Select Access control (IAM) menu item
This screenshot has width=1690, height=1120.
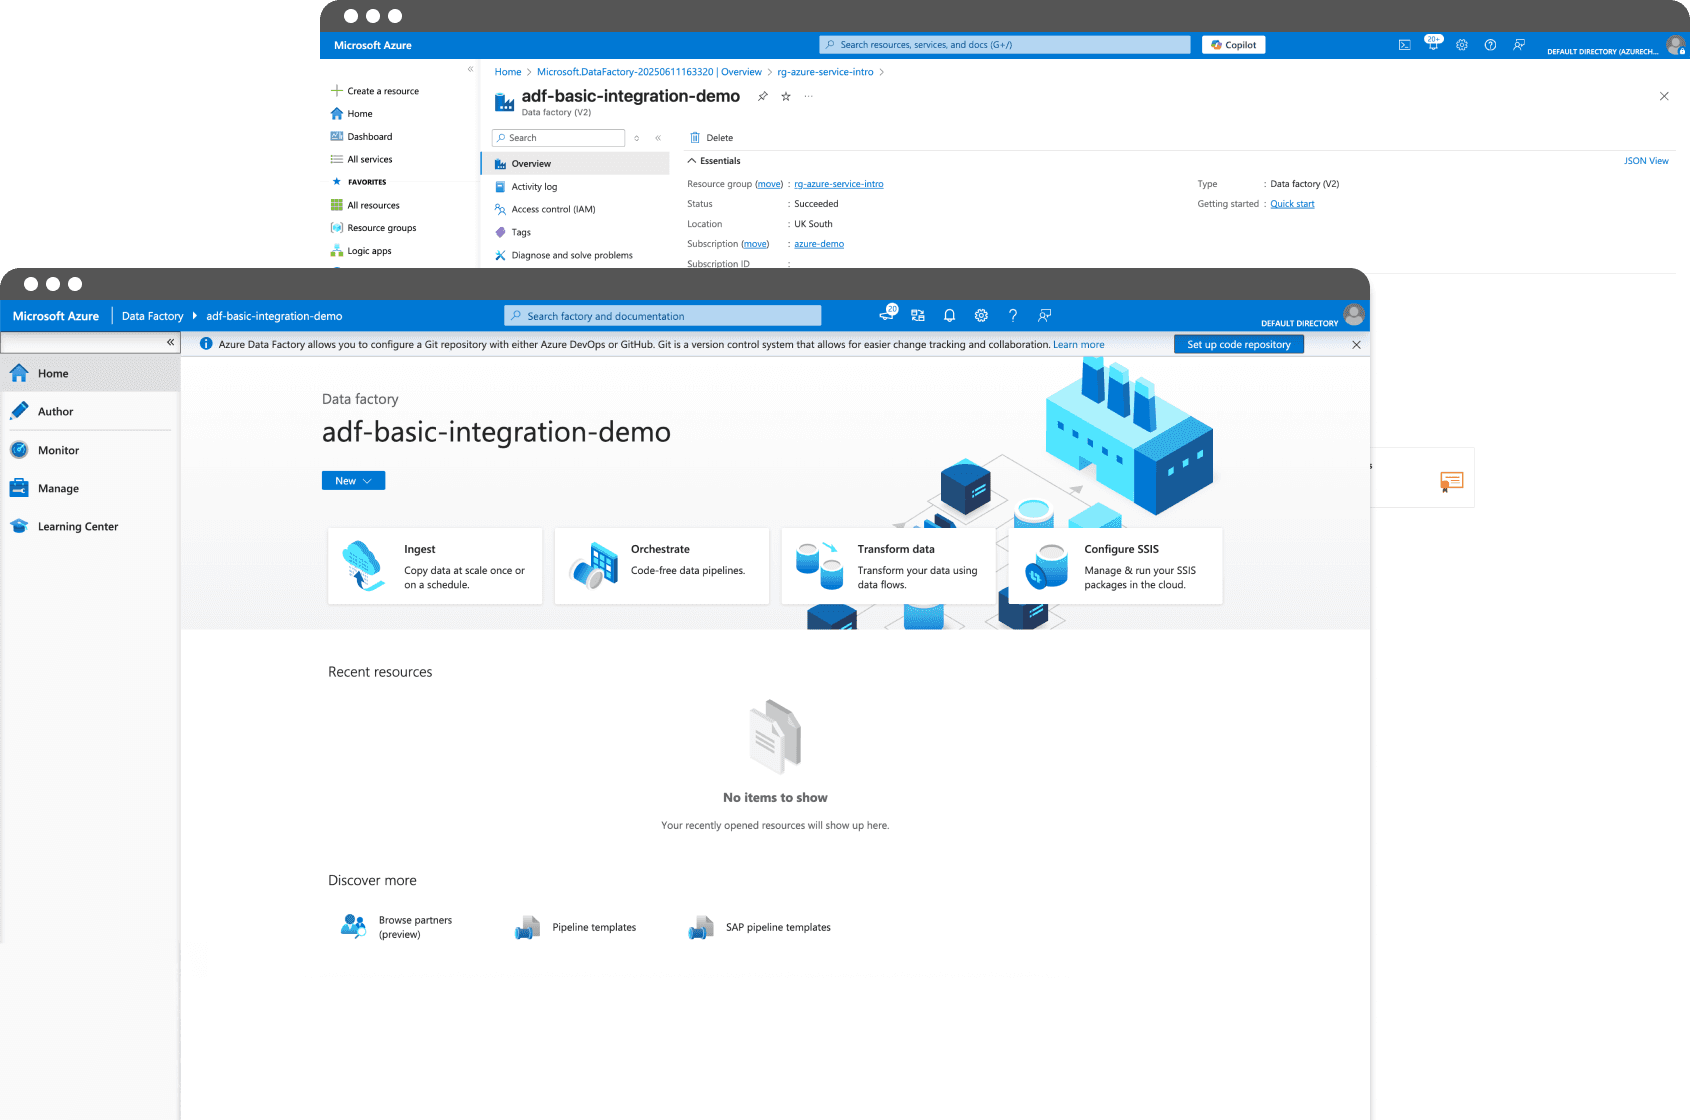click(553, 210)
